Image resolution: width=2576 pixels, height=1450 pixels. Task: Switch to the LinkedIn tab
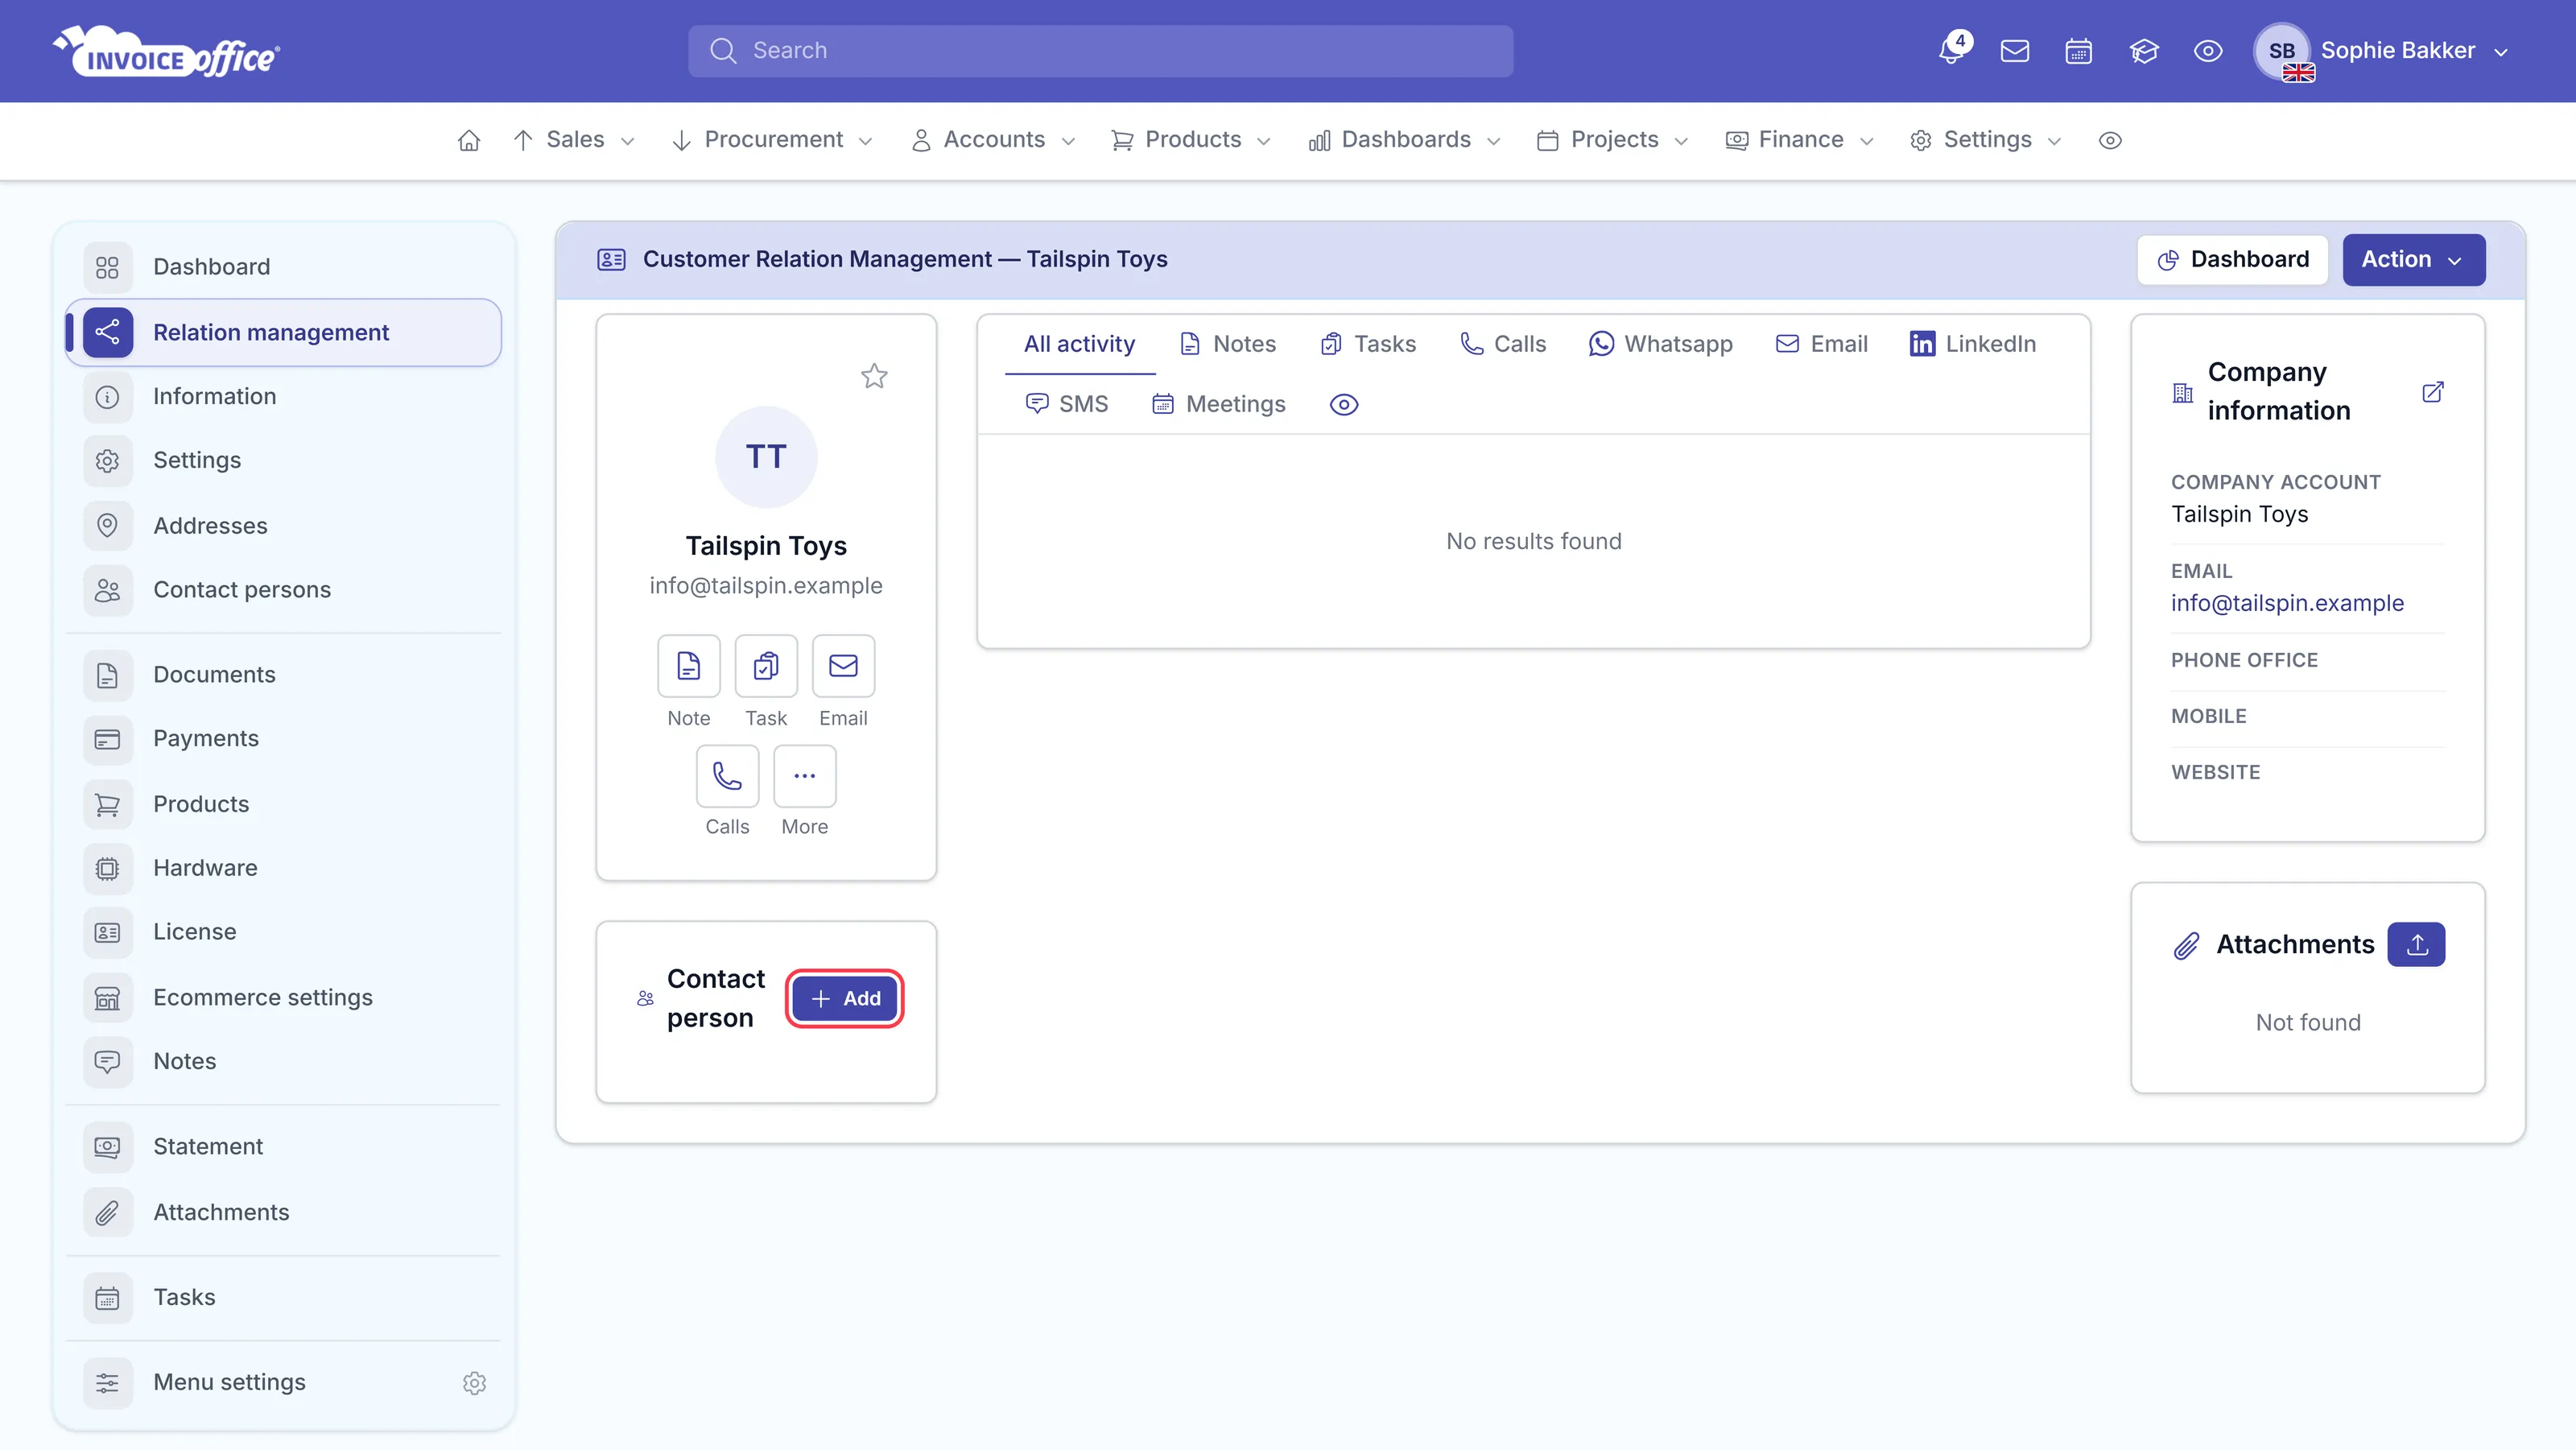(1972, 344)
